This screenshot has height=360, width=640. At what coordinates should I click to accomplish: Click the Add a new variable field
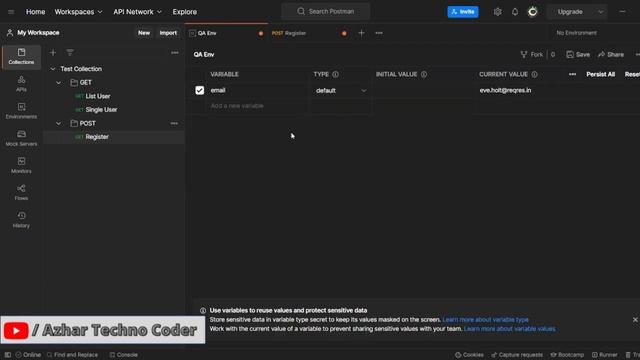[x=258, y=106]
